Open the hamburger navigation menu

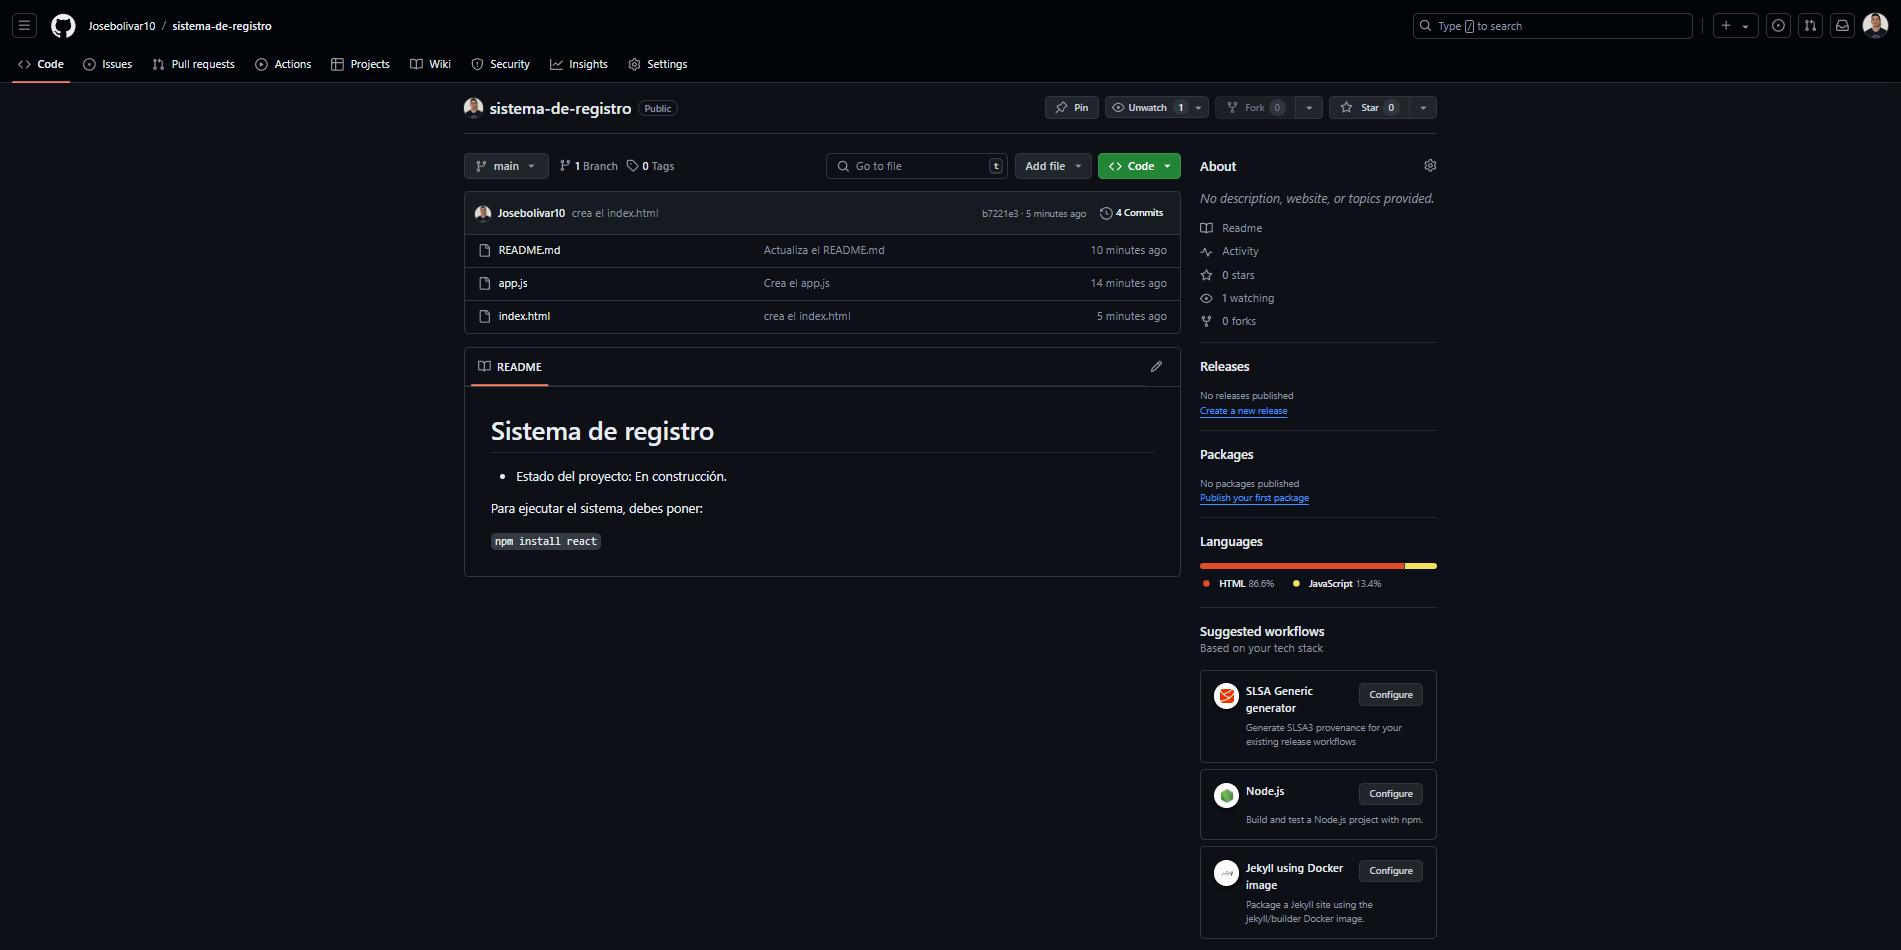[x=25, y=26]
